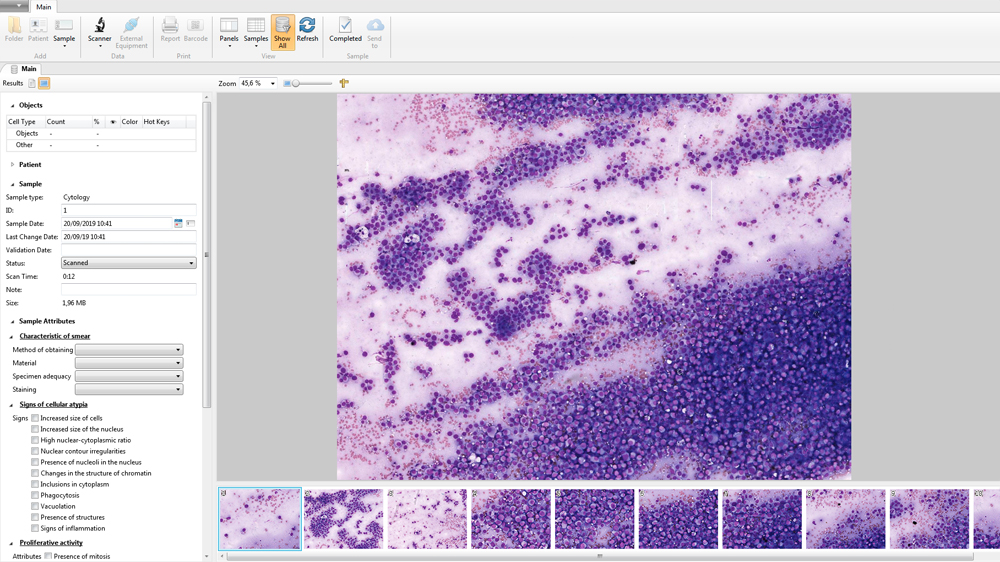Open the Scanner tool in the ribbon

[99, 30]
